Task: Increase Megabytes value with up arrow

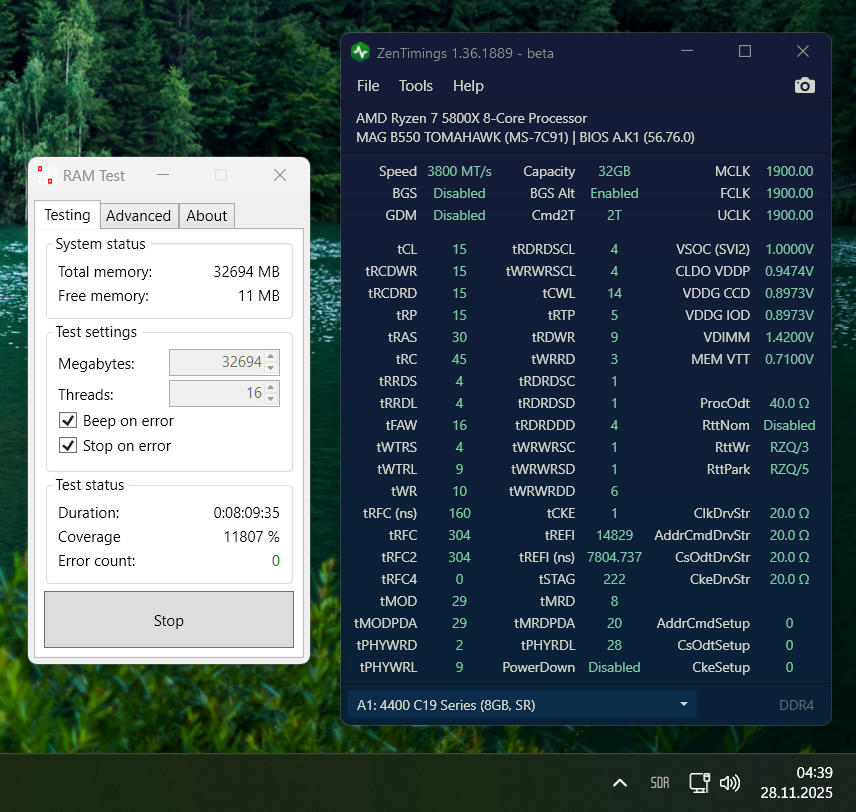Action: (x=271, y=356)
